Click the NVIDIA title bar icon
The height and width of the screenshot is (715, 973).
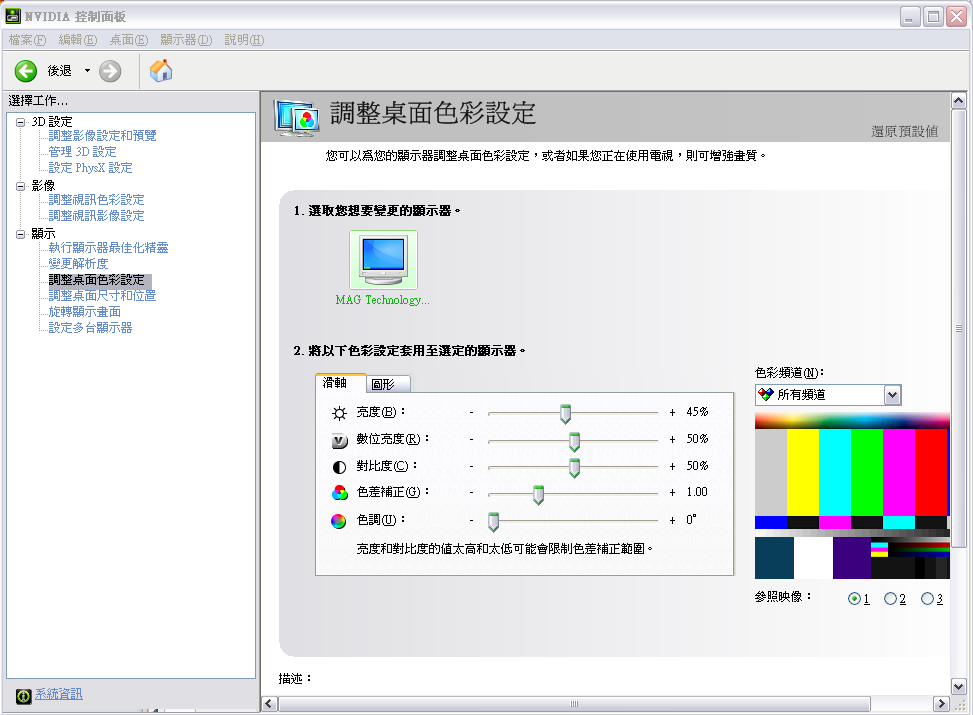click(12, 16)
